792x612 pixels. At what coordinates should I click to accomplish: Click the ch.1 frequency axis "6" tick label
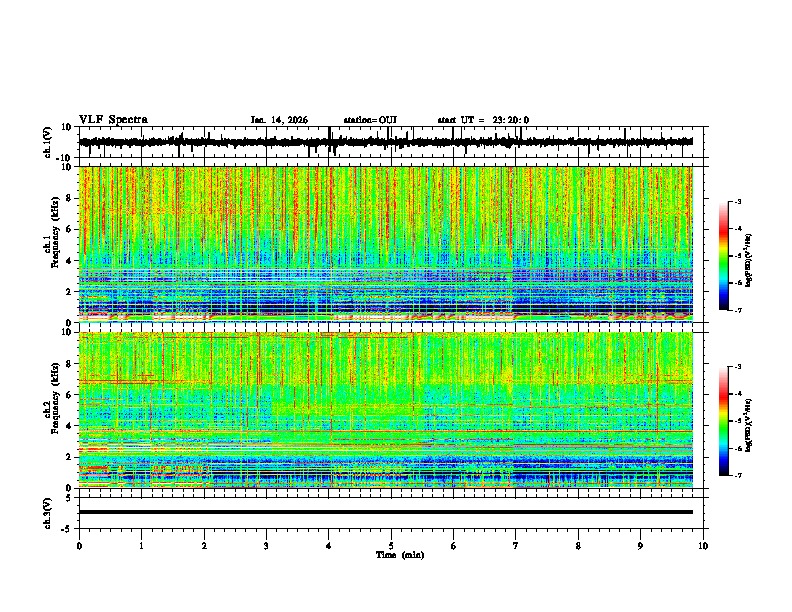pyautogui.click(x=69, y=230)
